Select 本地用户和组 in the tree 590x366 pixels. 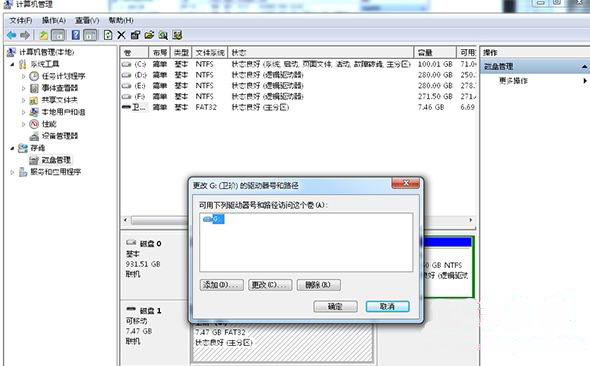(63, 112)
